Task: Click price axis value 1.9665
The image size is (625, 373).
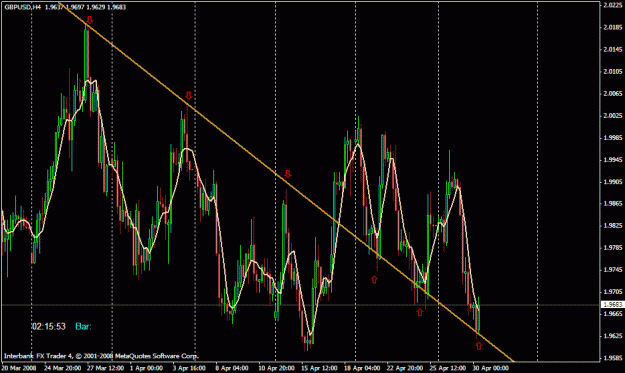Action: pyautogui.click(x=613, y=314)
